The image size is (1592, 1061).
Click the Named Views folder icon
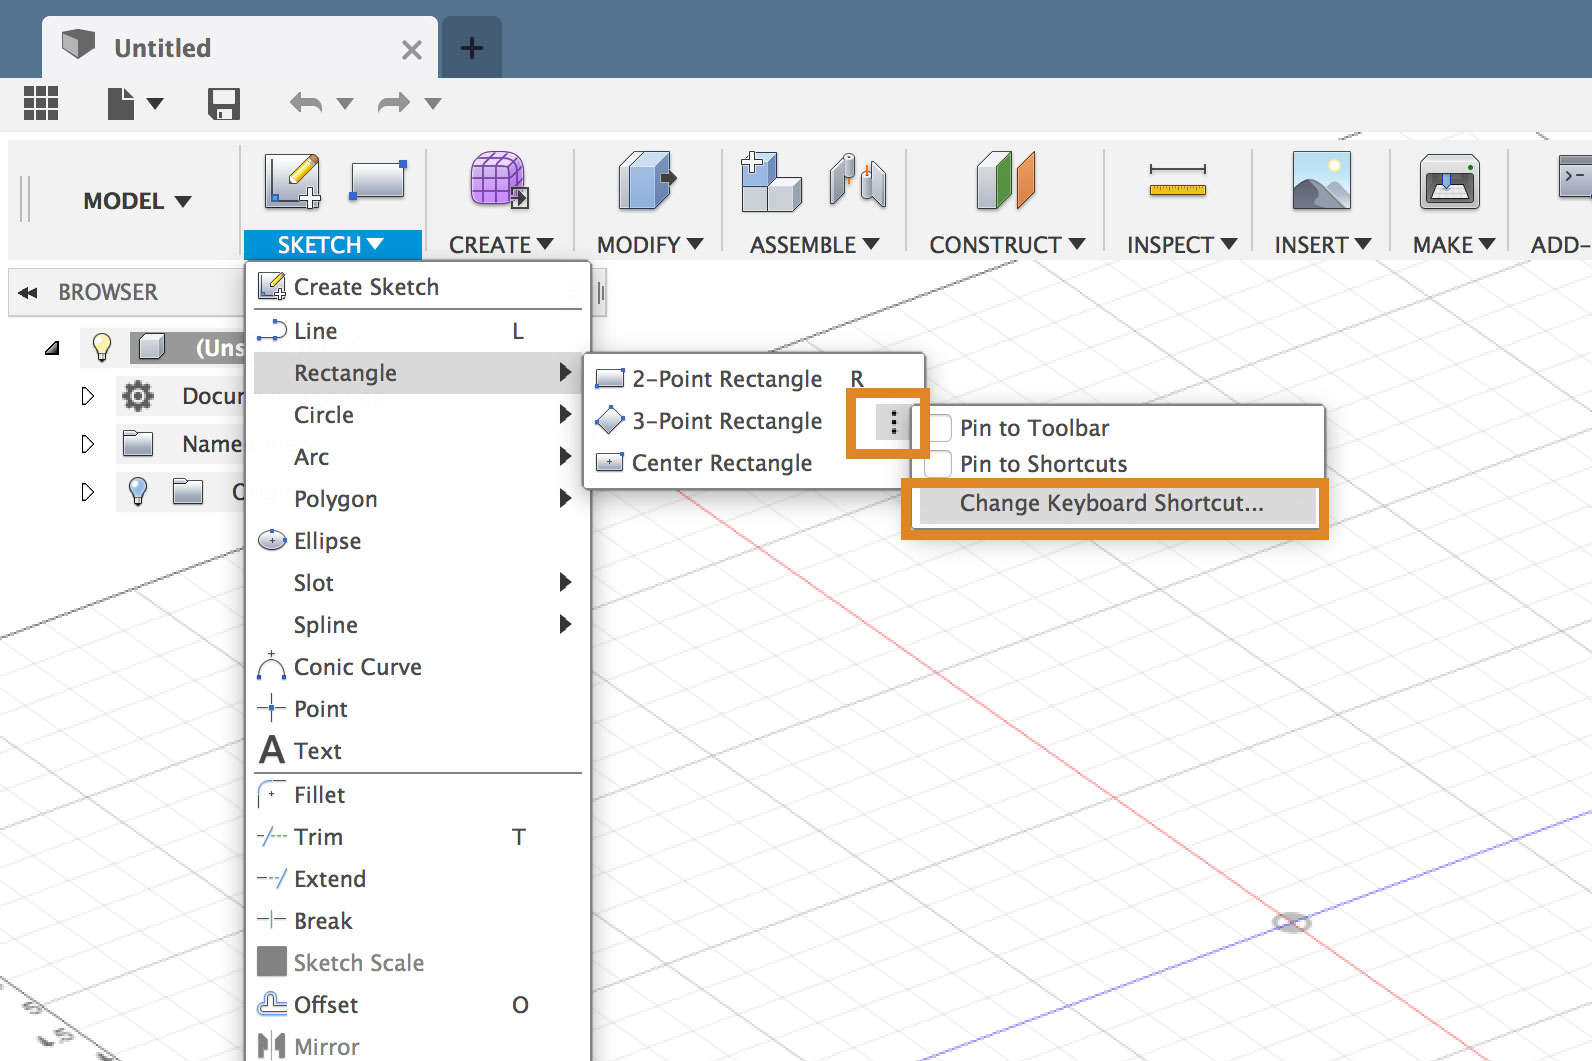tap(138, 443)
